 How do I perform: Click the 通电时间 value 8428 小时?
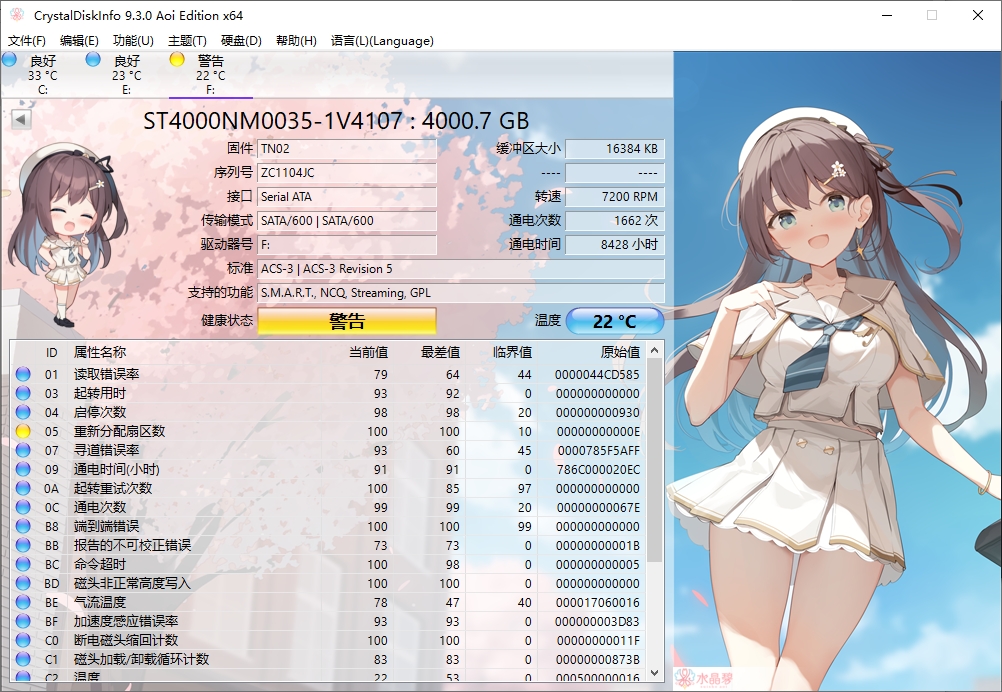coord(615,245)
